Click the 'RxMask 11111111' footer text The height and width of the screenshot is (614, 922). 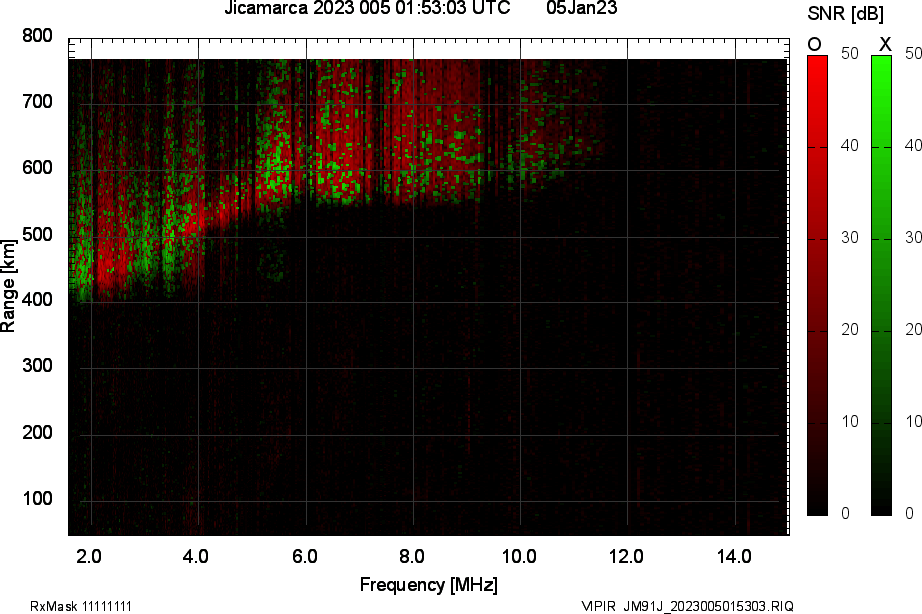[81, 606]
